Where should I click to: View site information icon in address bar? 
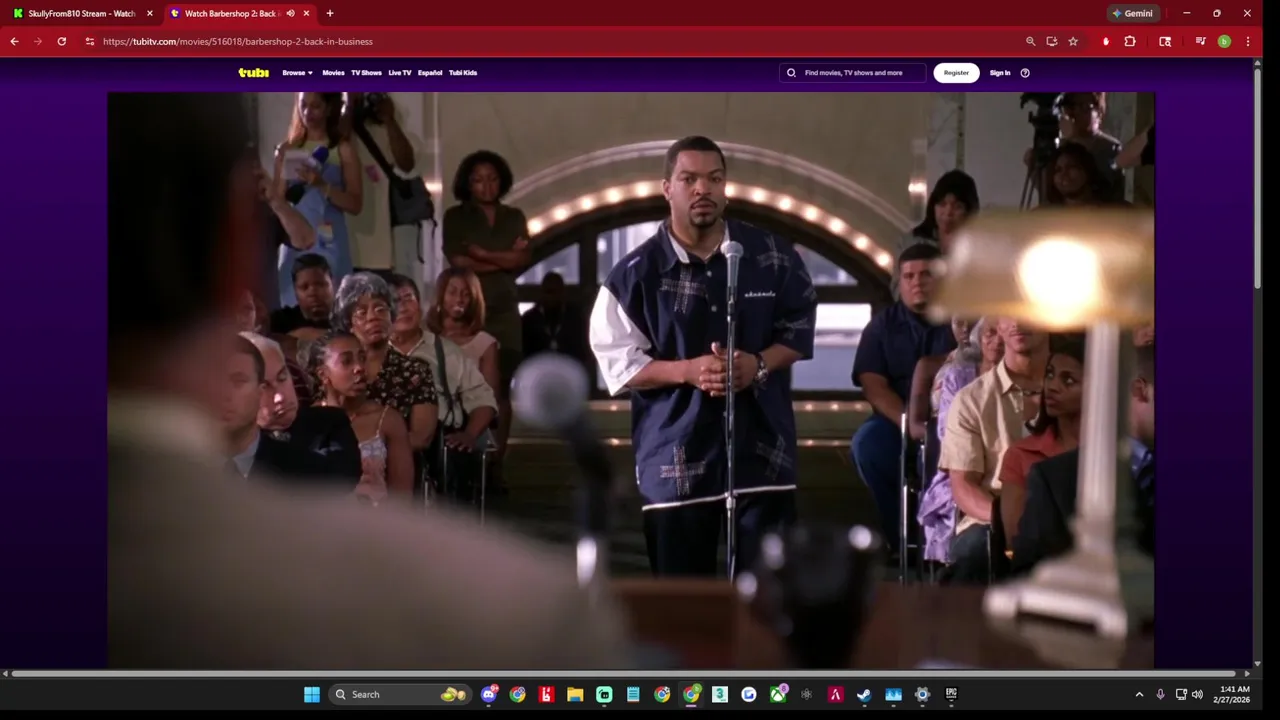[90, 41]
